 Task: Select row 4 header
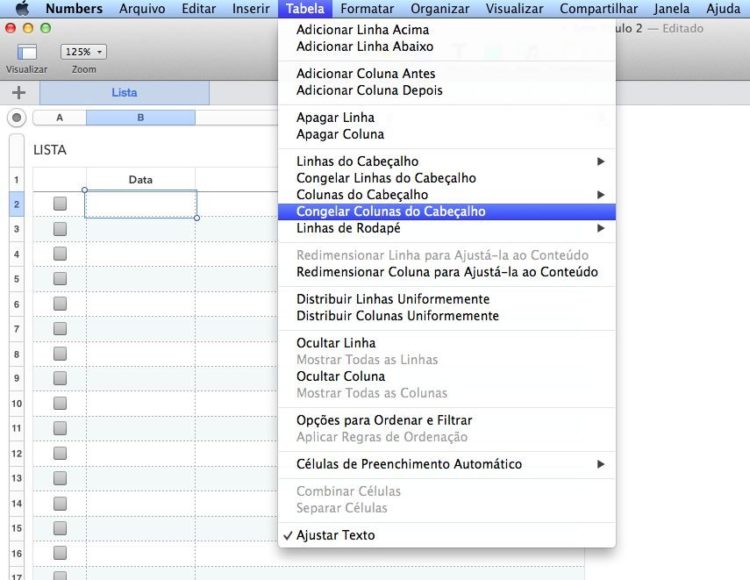point(16,253)
